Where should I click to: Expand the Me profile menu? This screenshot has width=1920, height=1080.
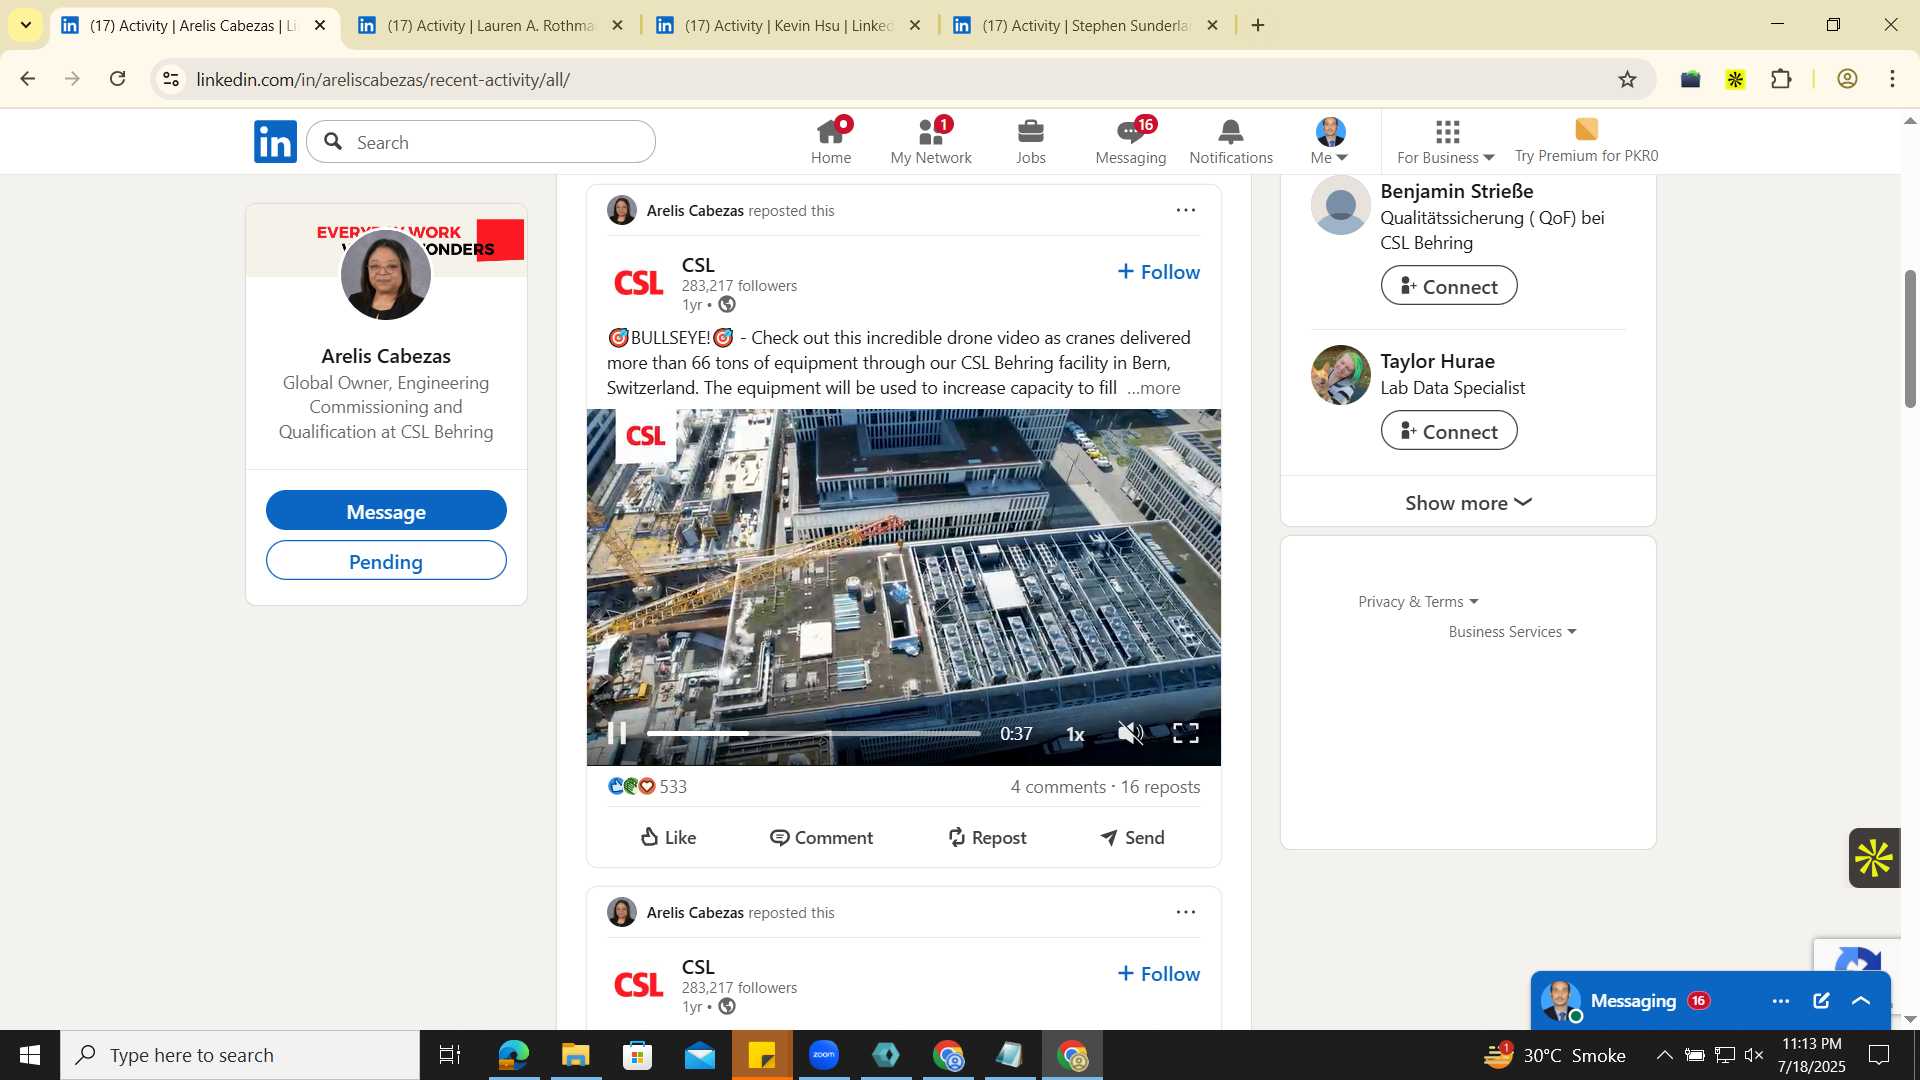1330,142
